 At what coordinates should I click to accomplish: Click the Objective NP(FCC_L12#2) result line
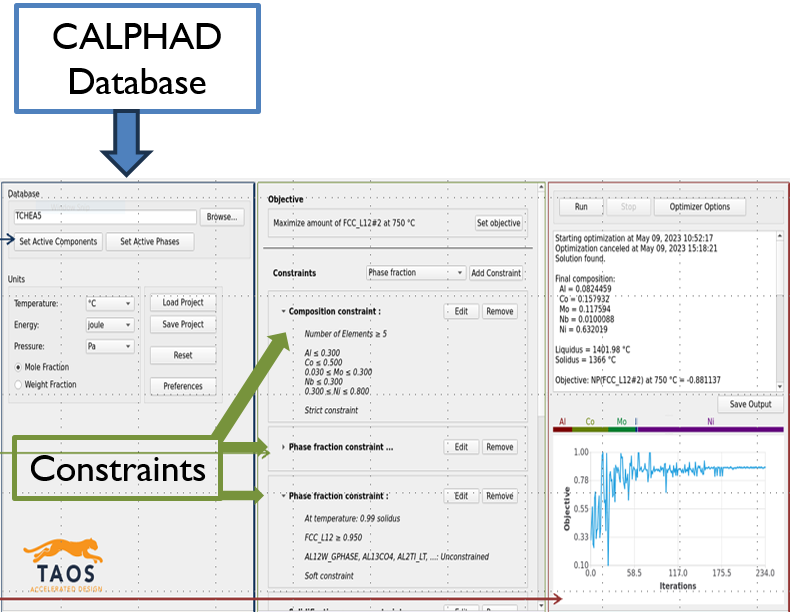point(638,380)
